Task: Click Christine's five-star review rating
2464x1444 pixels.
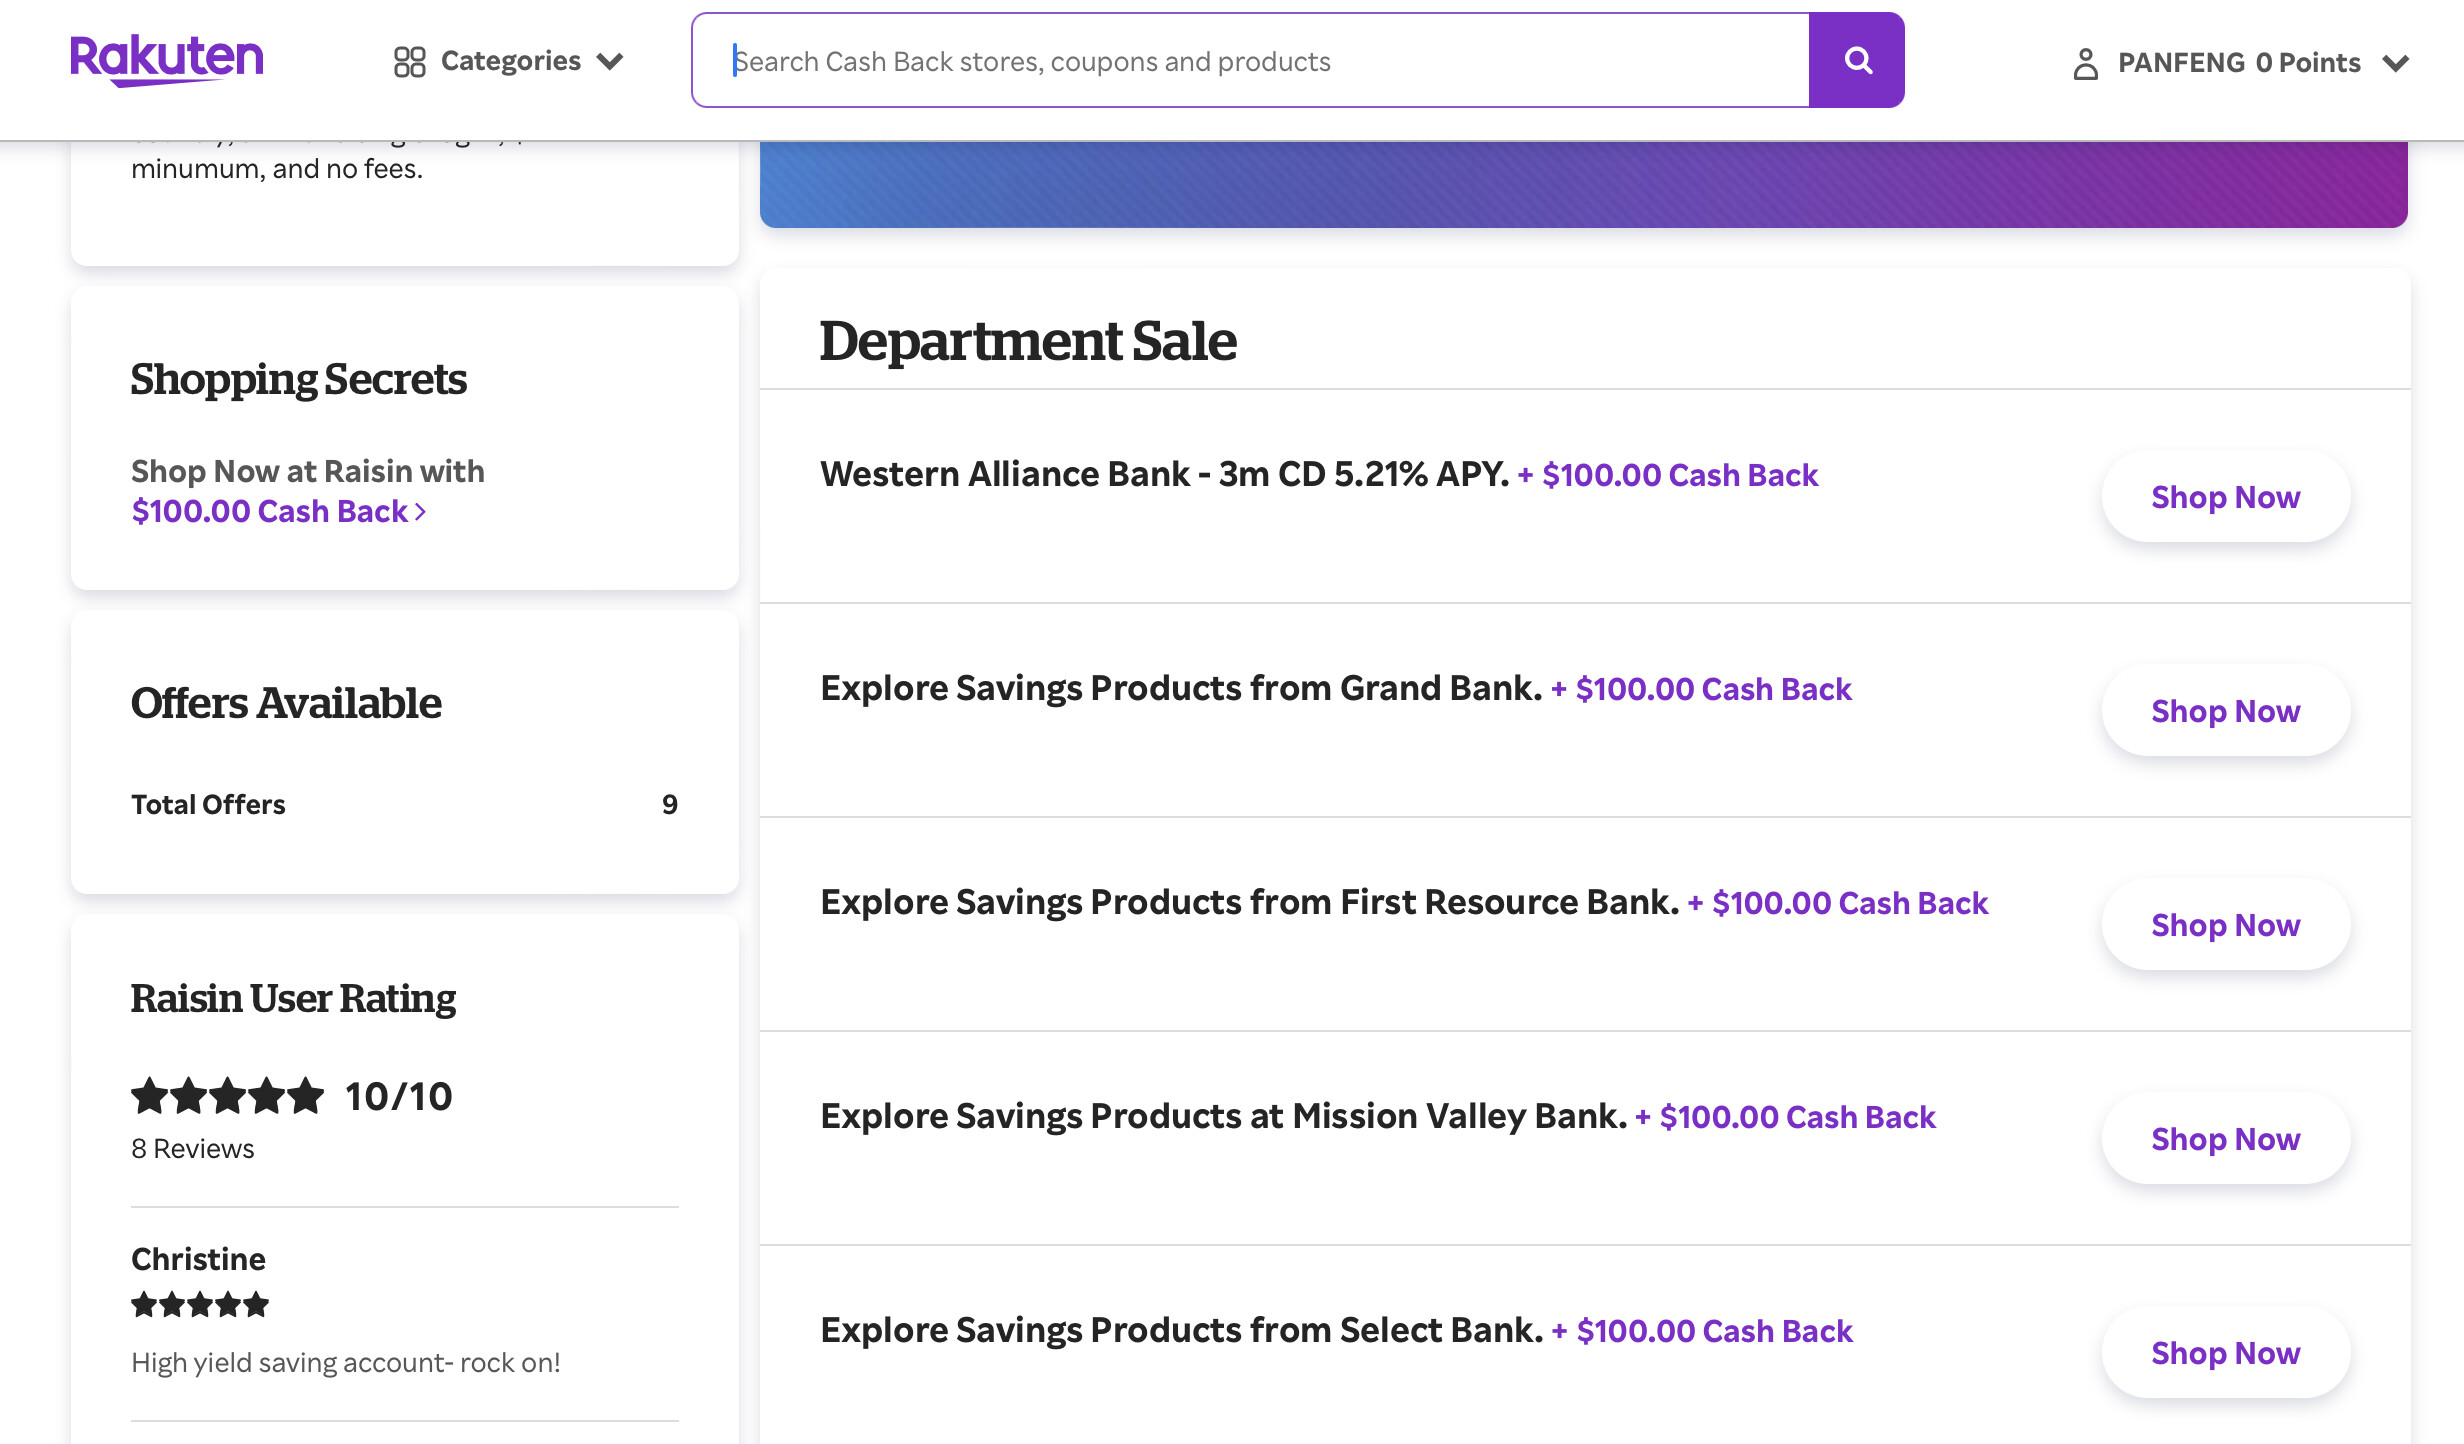Action: 200,1304
